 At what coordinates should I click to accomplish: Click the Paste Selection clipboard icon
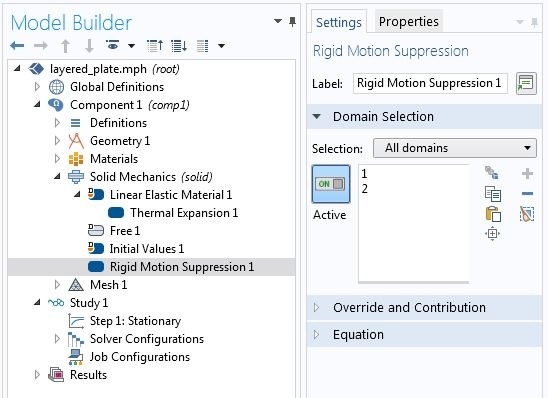point(493,214)
